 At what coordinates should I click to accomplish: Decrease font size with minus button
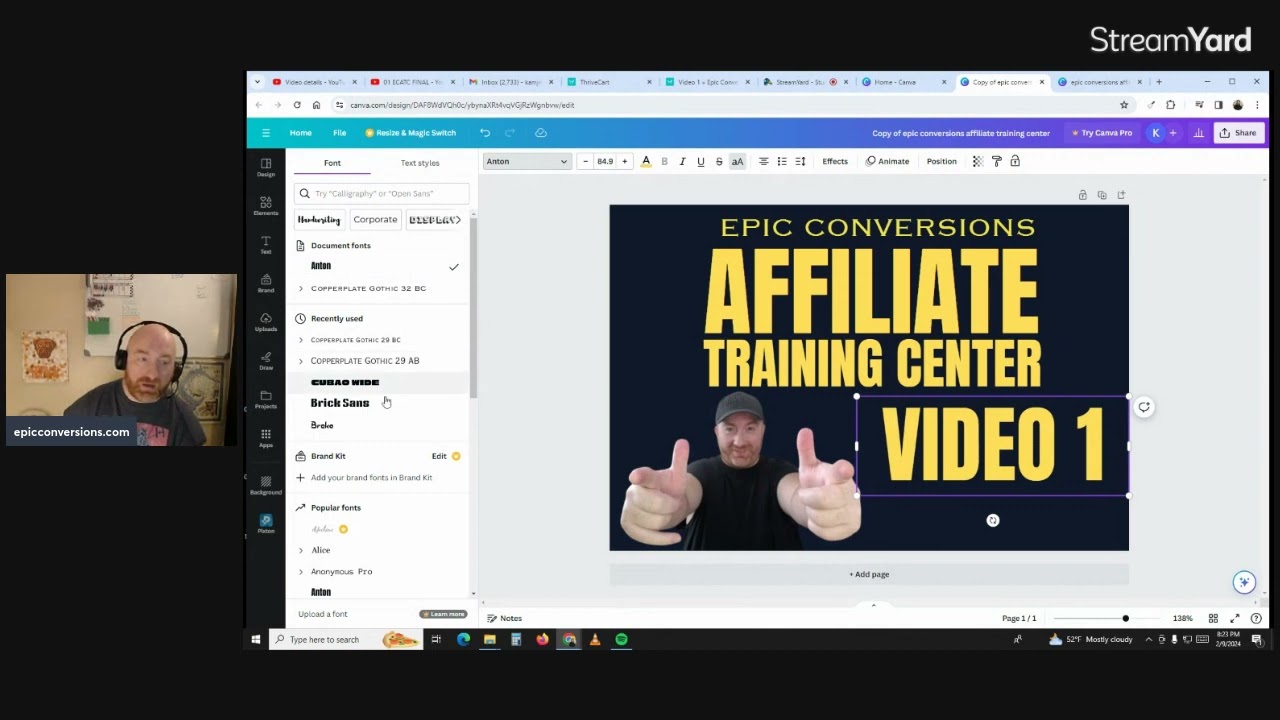585,161
